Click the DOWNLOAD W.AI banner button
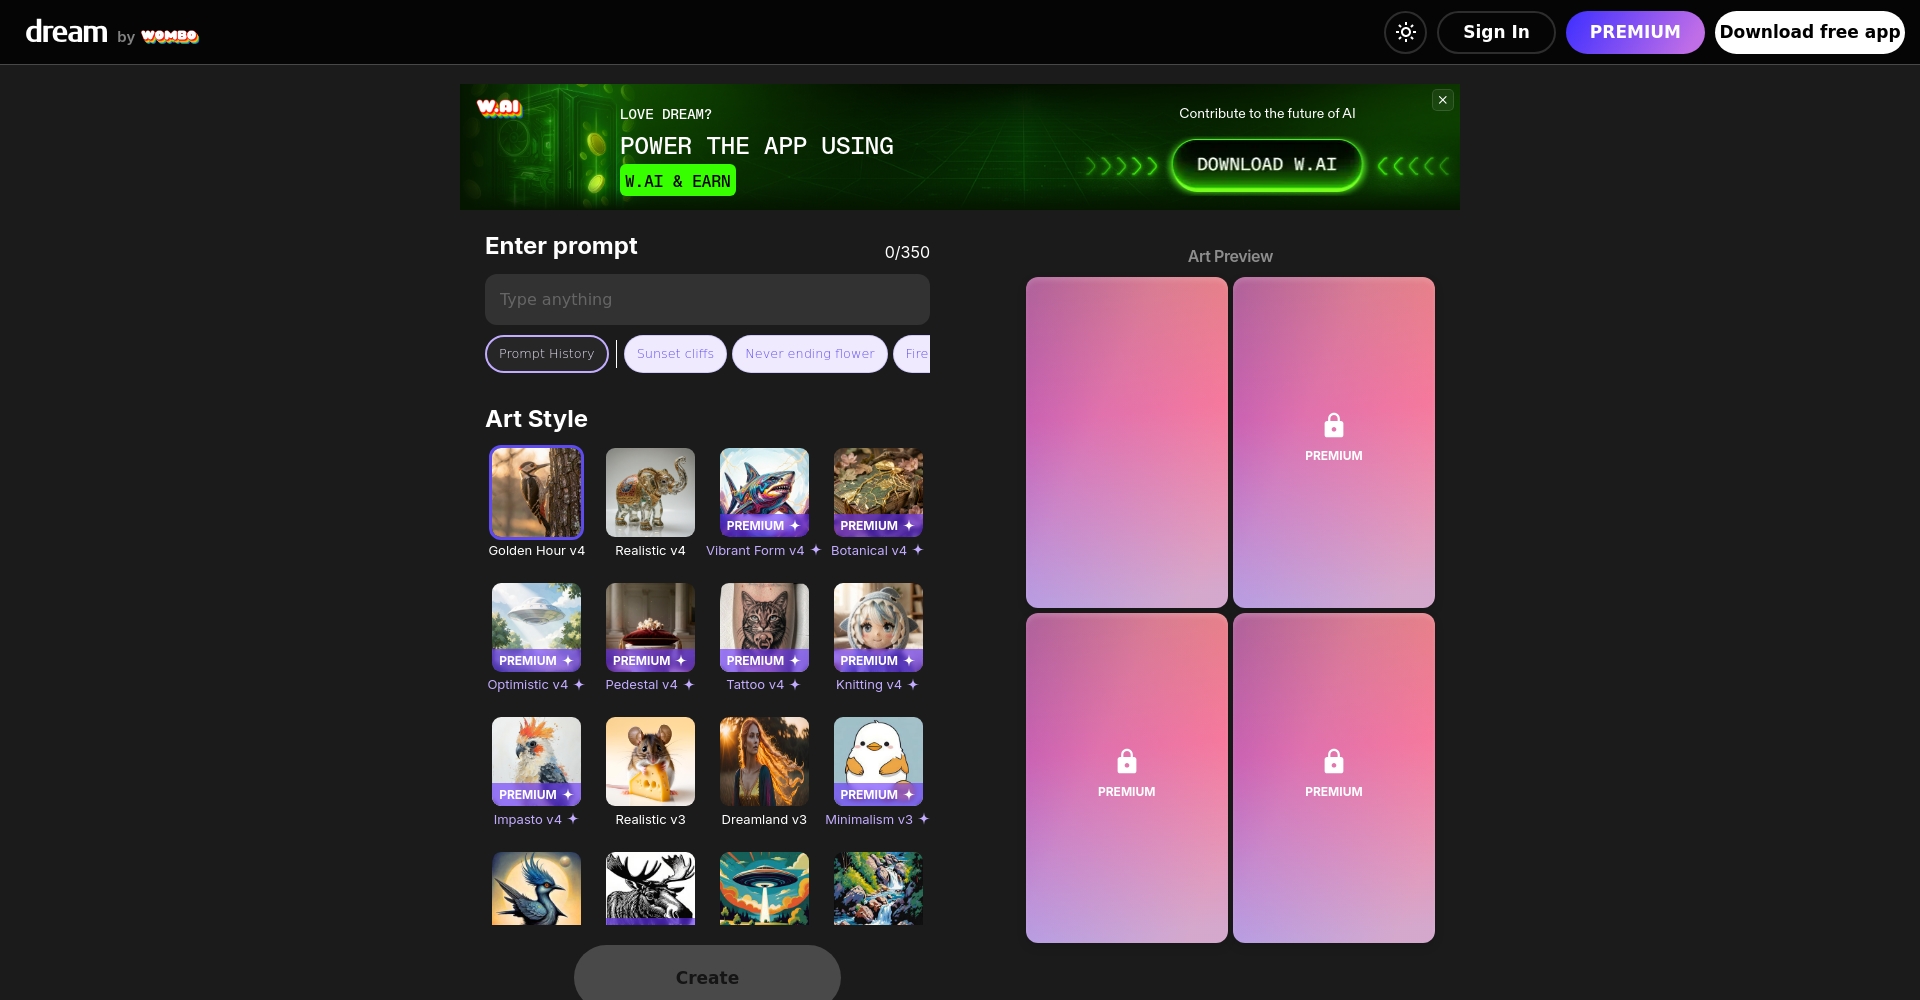The width and height of the screenshot is (1920, 1000). pos(1266,165)
